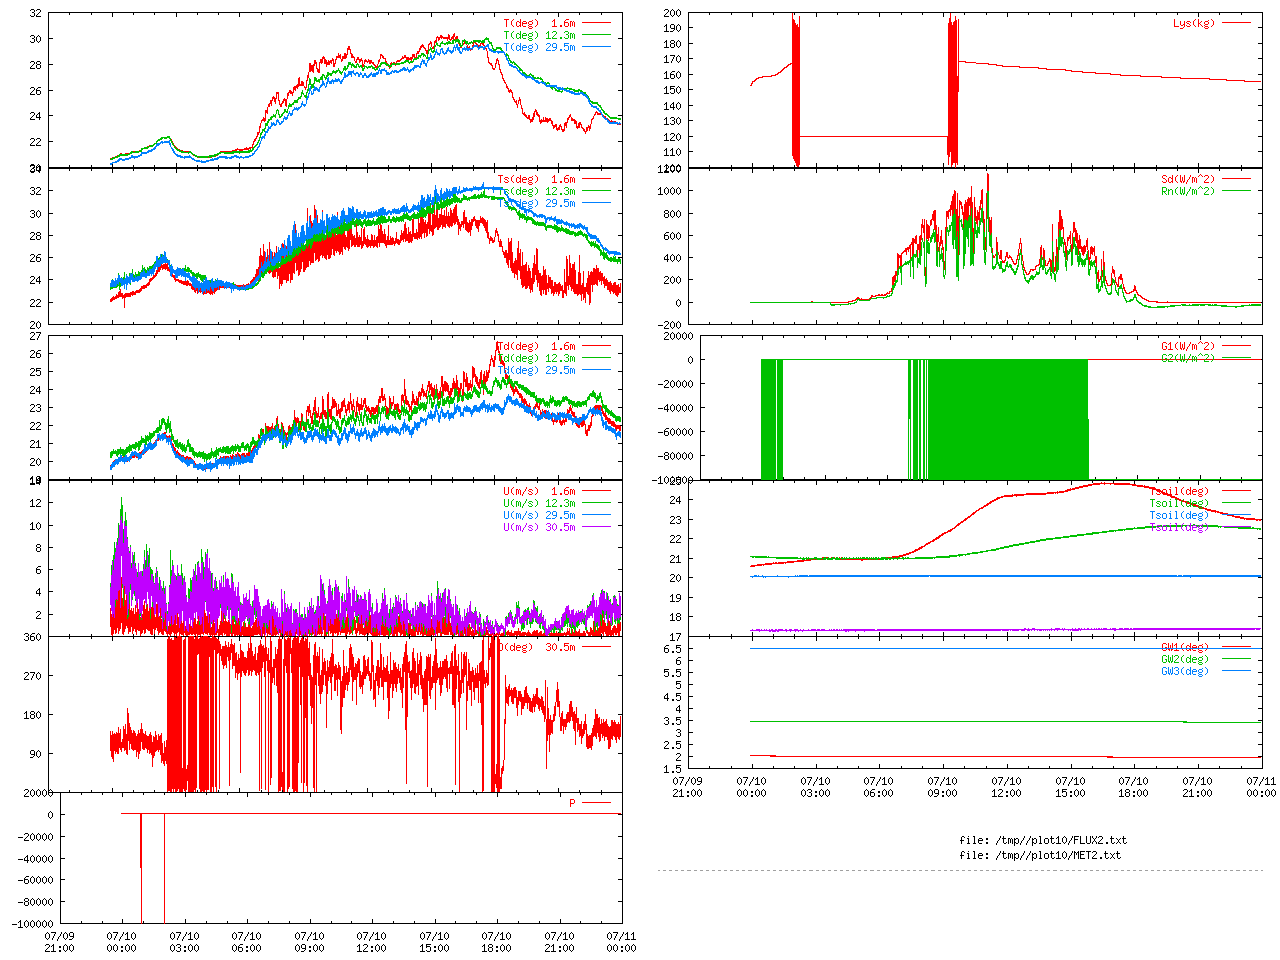Click the "Lys(kg)" legend label
The image size is (1280, 960).
pos(1194,23)
